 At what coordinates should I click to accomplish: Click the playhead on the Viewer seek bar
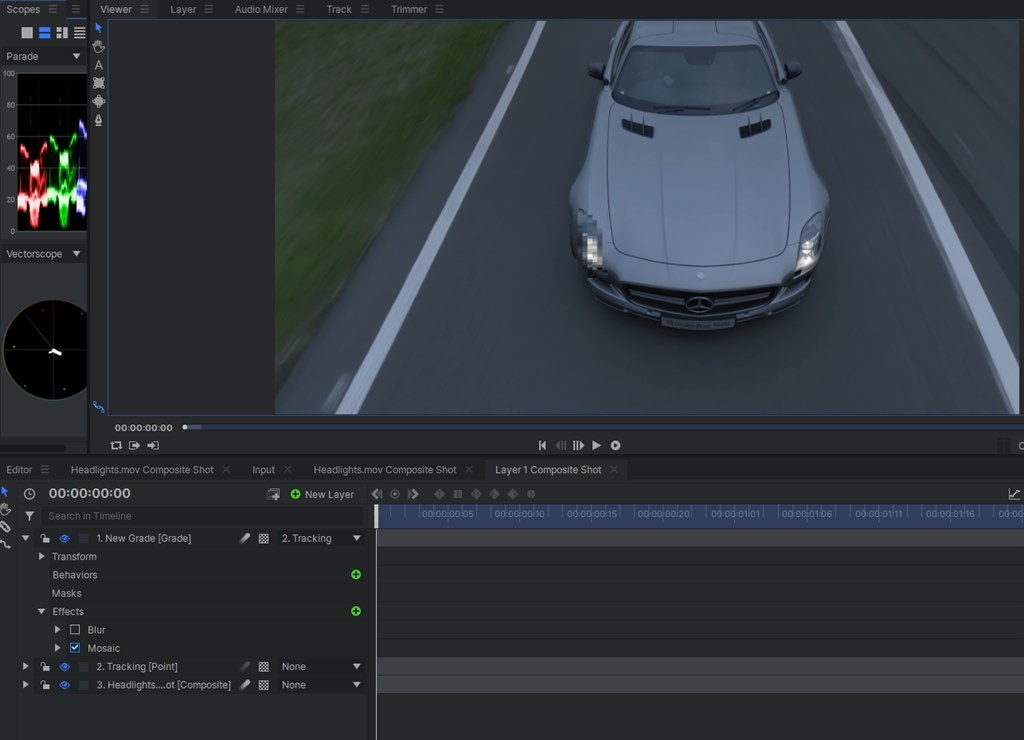(186, 426)
